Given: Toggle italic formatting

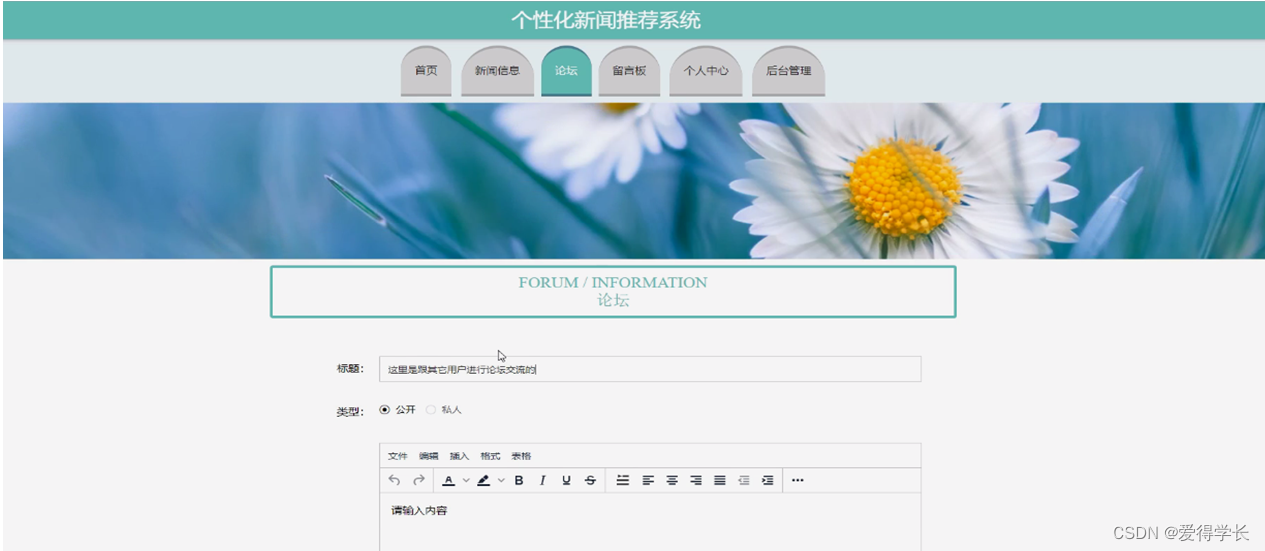Looking at the screenshot, I should click(x=543, y=480).
